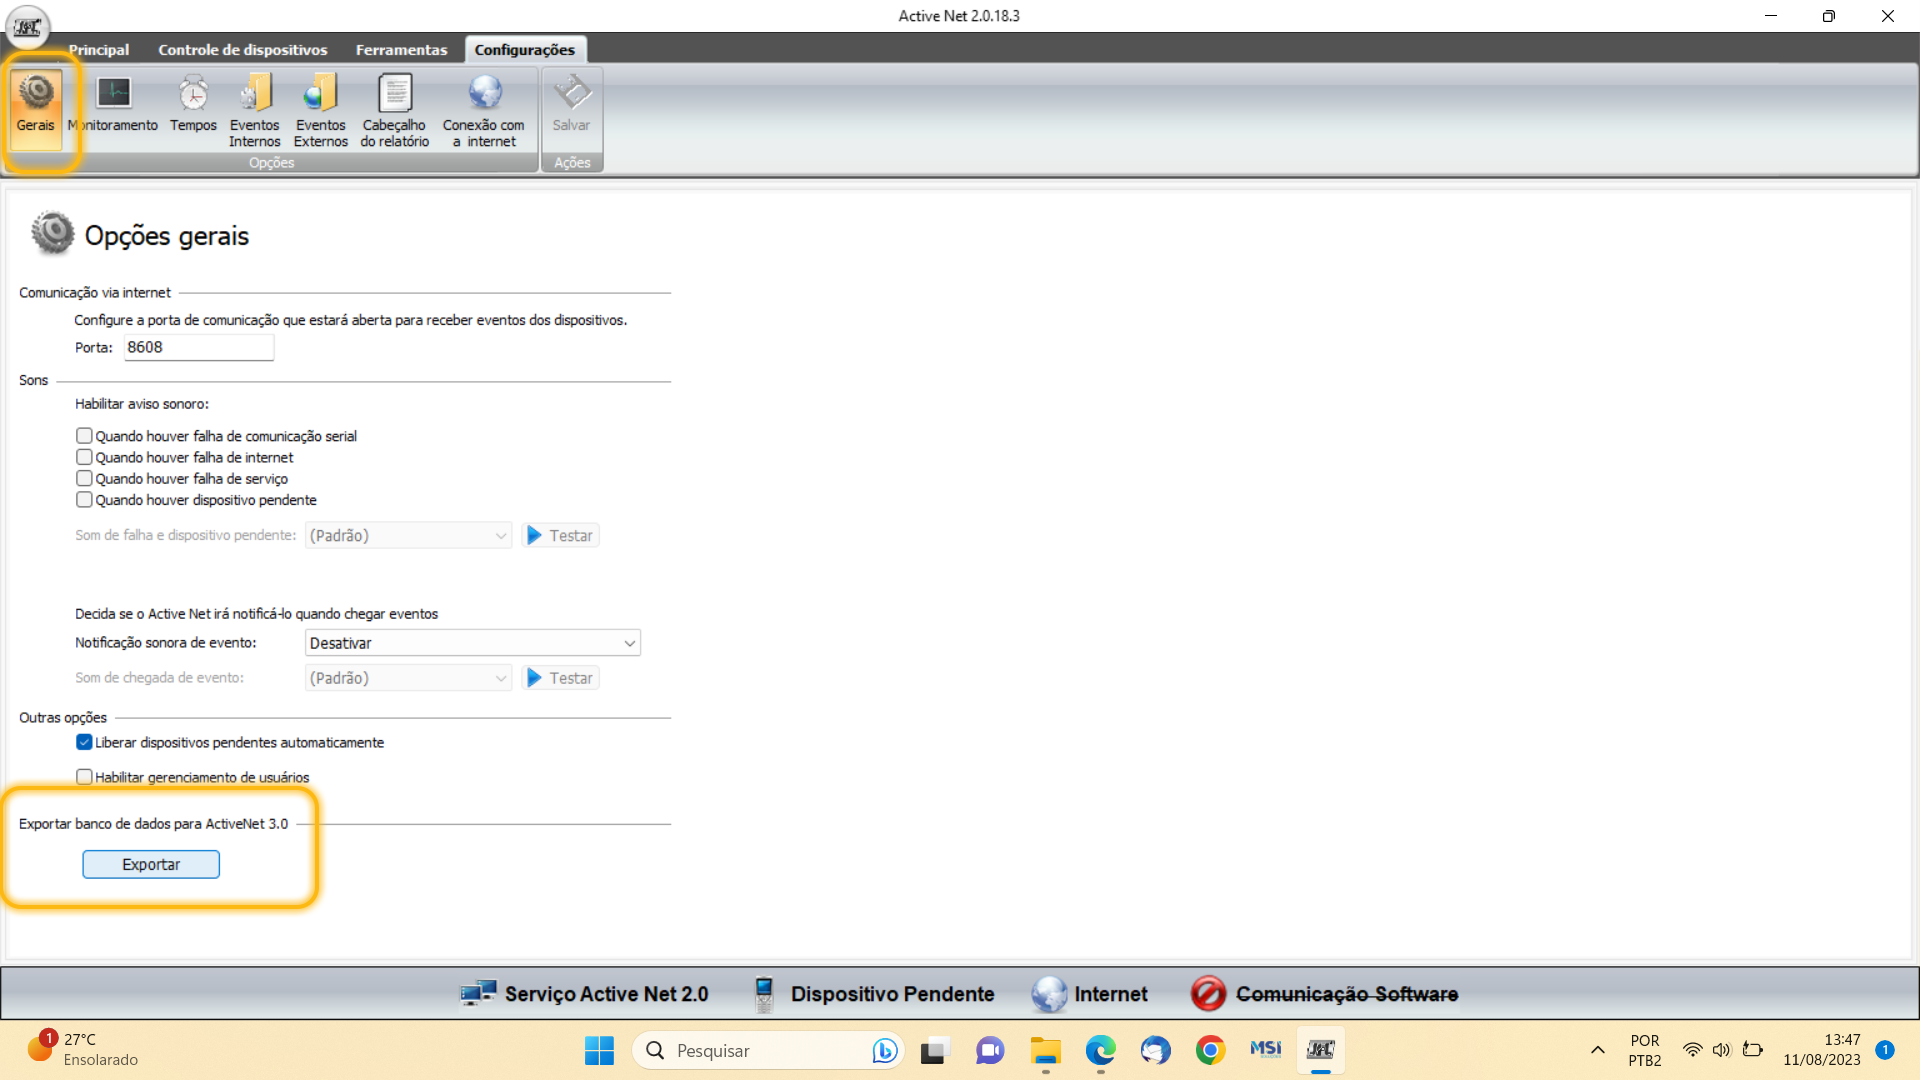Open Eventos Externos options
Image resolution: width=1920 pixels, height=1080 pixels.
point(321,111)
